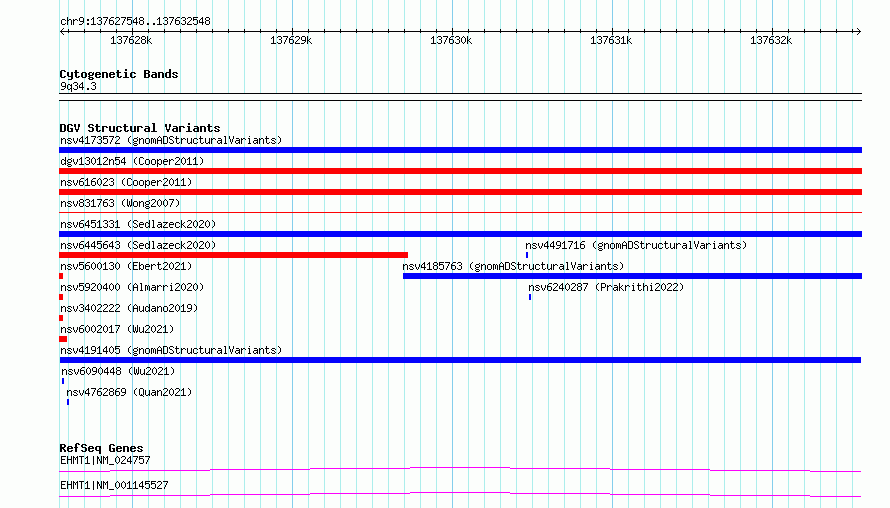Select the 9q34.3 cytogenetic band label
The image size is (890, 508).
coord(78,86)
